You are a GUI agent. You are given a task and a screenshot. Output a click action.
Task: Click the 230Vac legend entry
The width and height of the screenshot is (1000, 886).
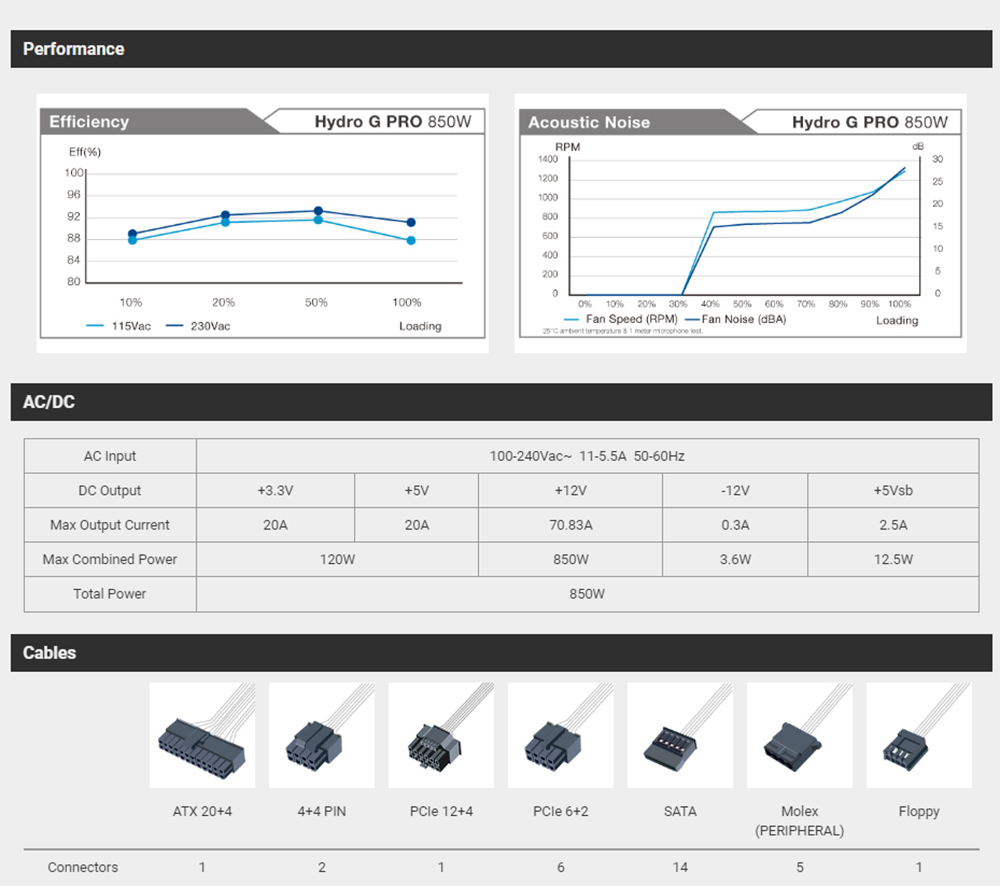tap(199, 326)
